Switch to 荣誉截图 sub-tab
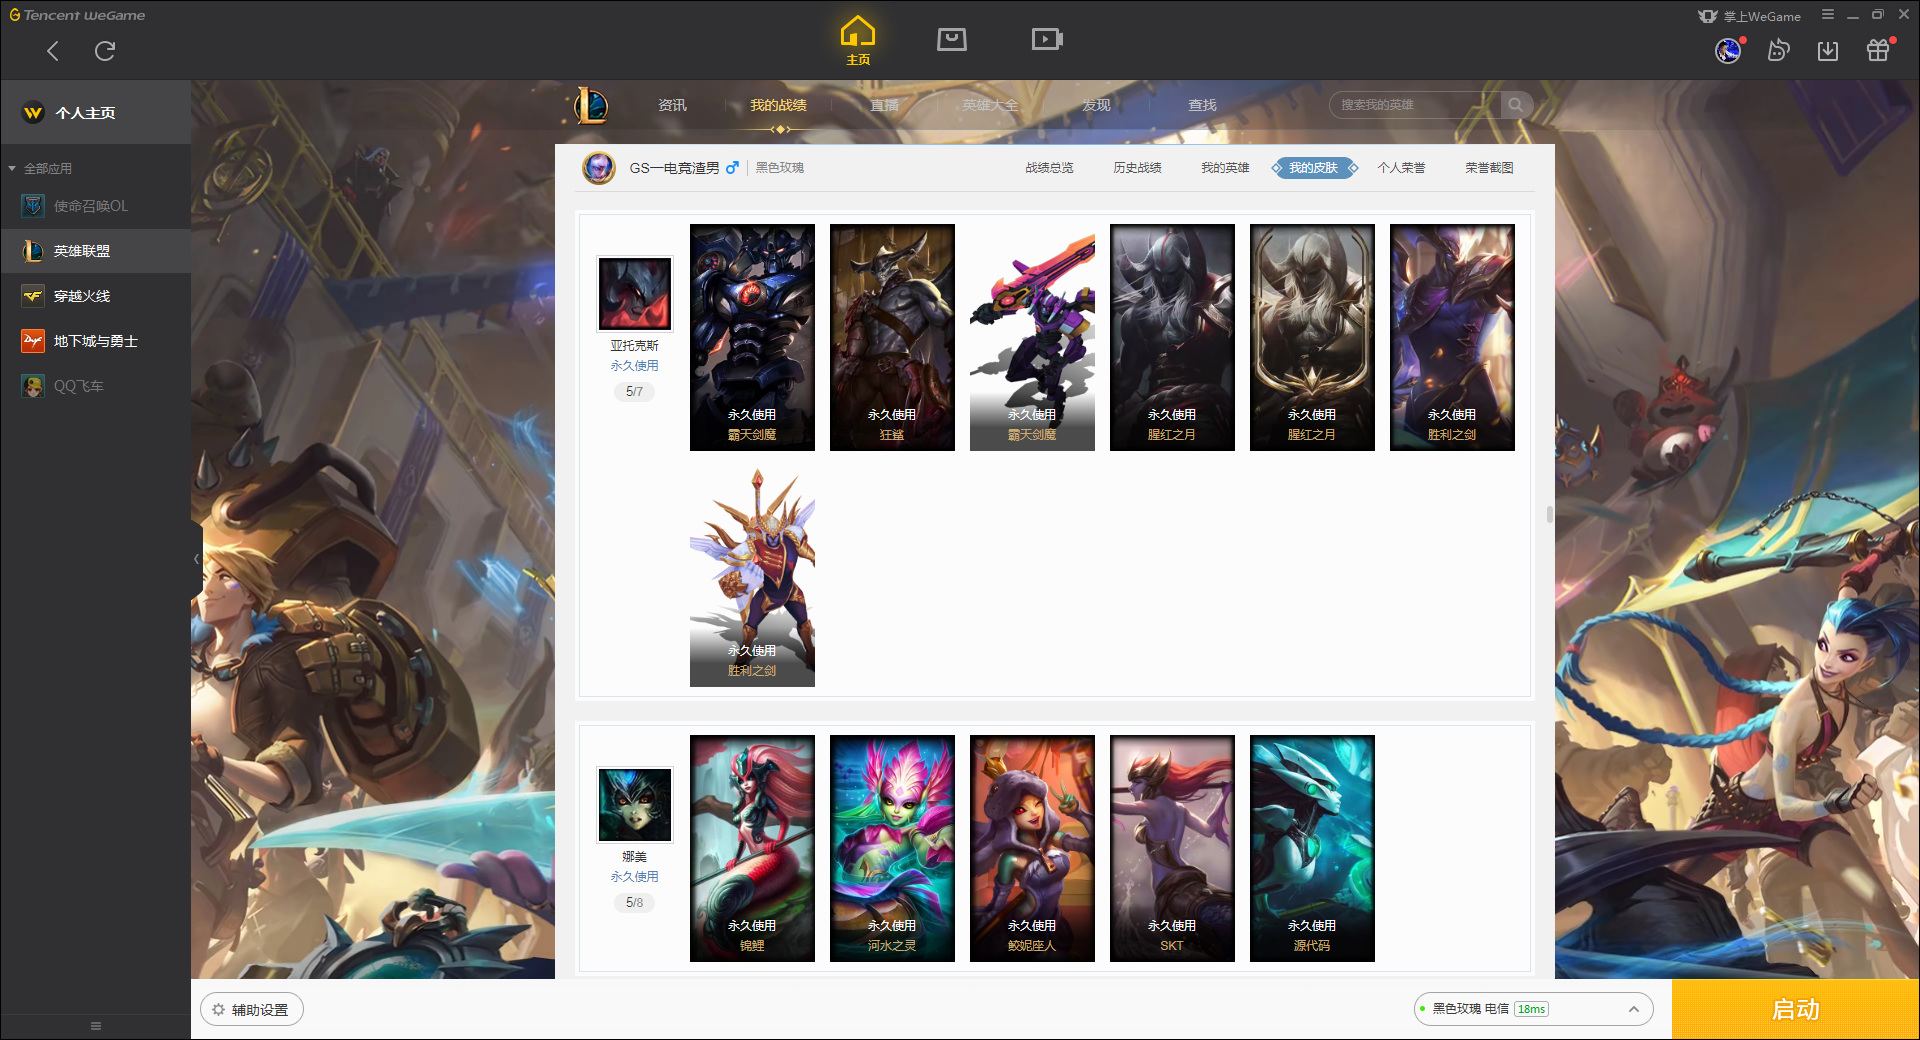This screenshot has height=1040, width=1920. coord(1489,168)
